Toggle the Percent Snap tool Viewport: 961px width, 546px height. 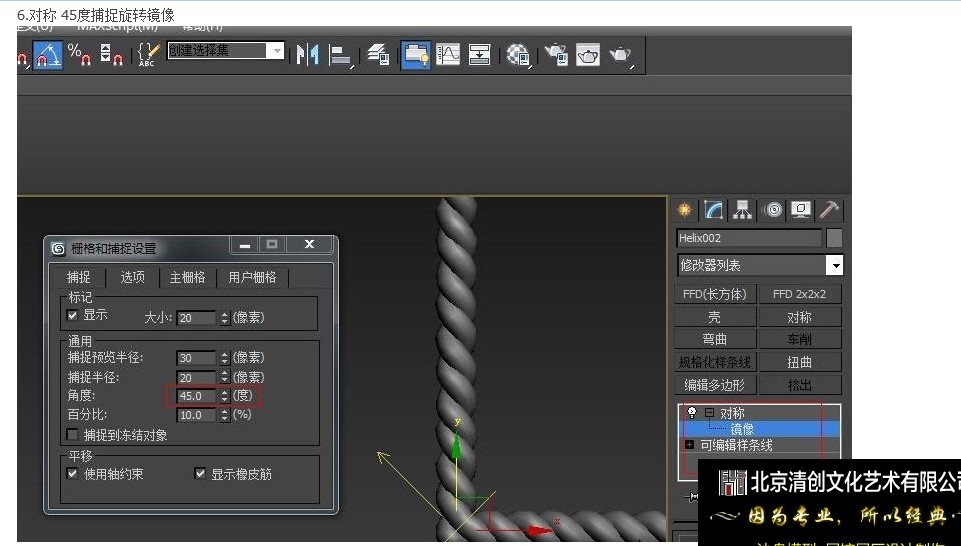[x=80, y=55]
